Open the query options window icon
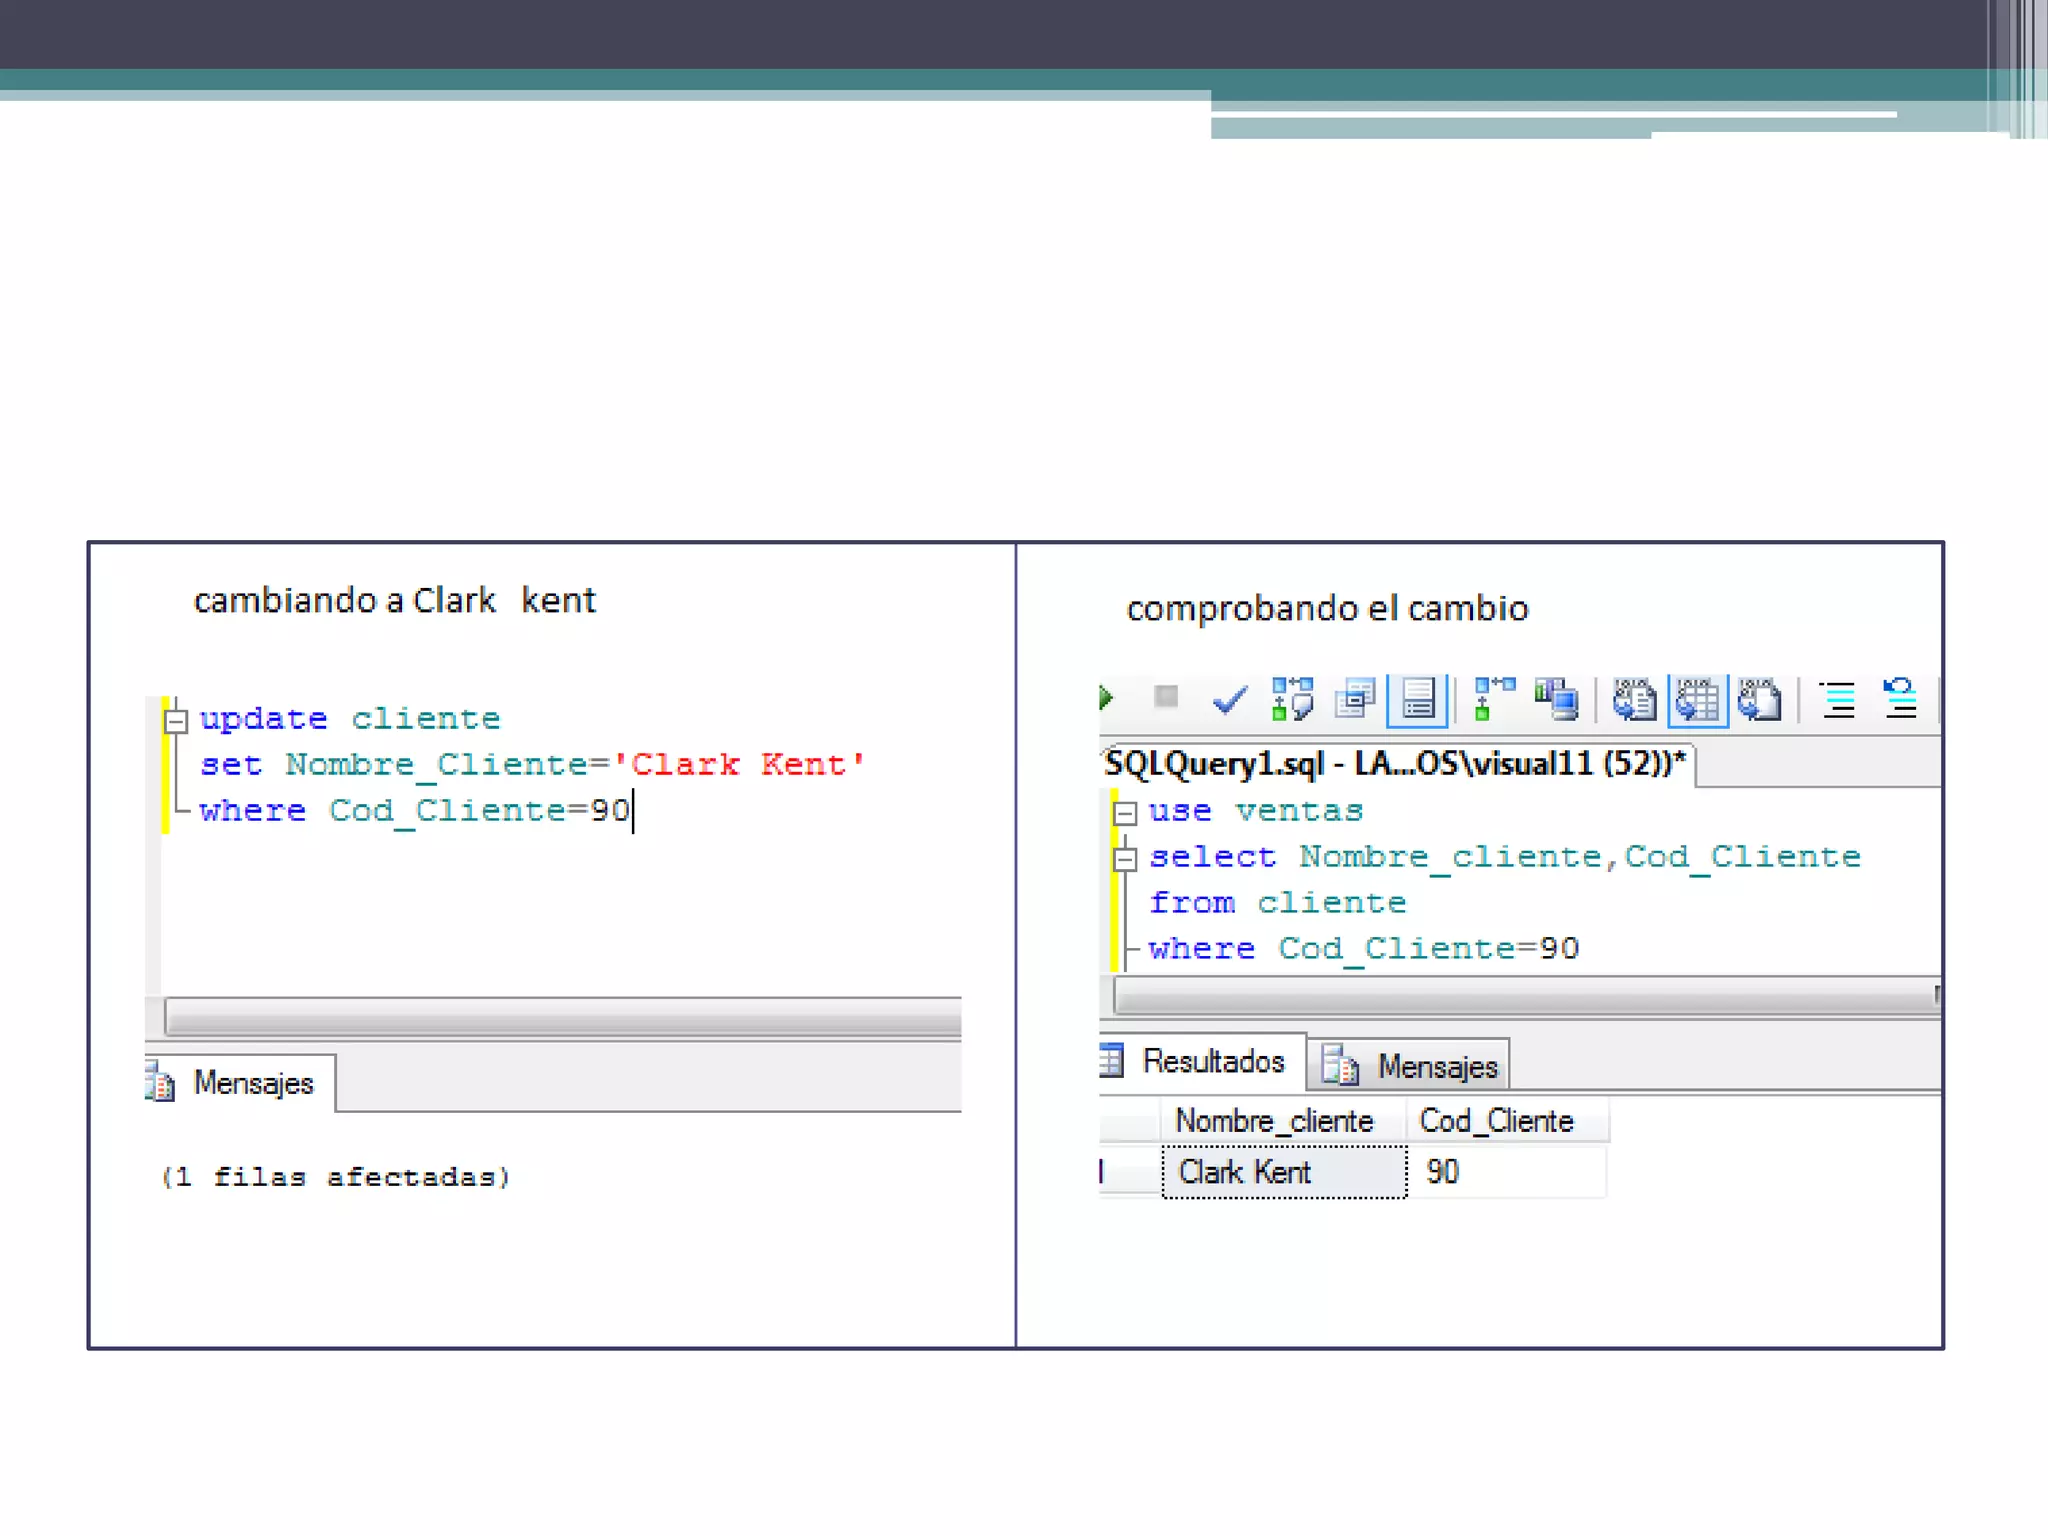This screenshot has height=1536, width=2048. [x=1355, y=699]
